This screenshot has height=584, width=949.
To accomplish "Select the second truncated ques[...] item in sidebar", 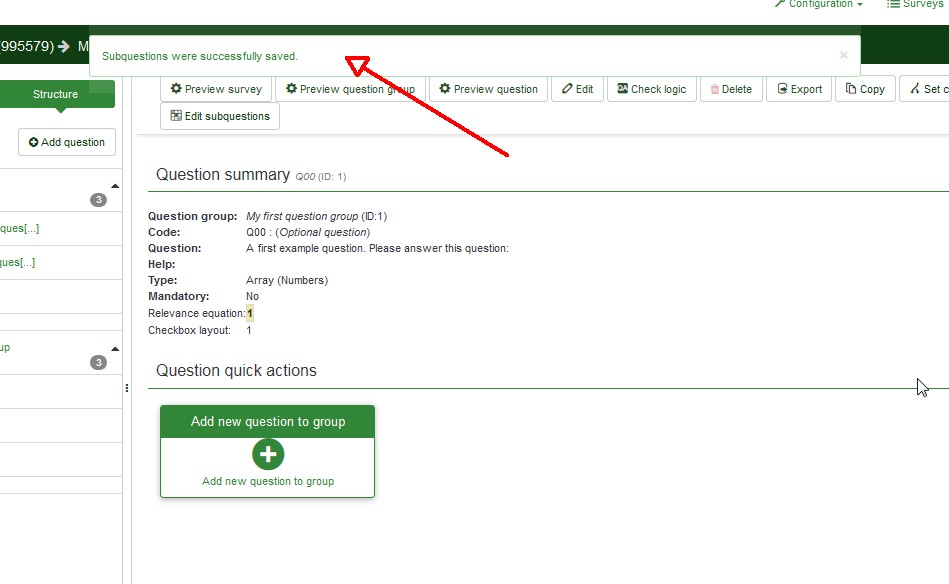I will tap(18, 262).
